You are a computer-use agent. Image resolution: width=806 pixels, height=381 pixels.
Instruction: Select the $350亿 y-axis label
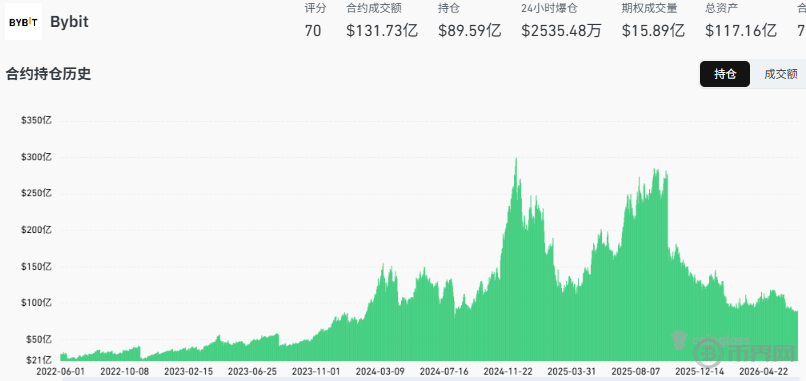coord(36,120)
